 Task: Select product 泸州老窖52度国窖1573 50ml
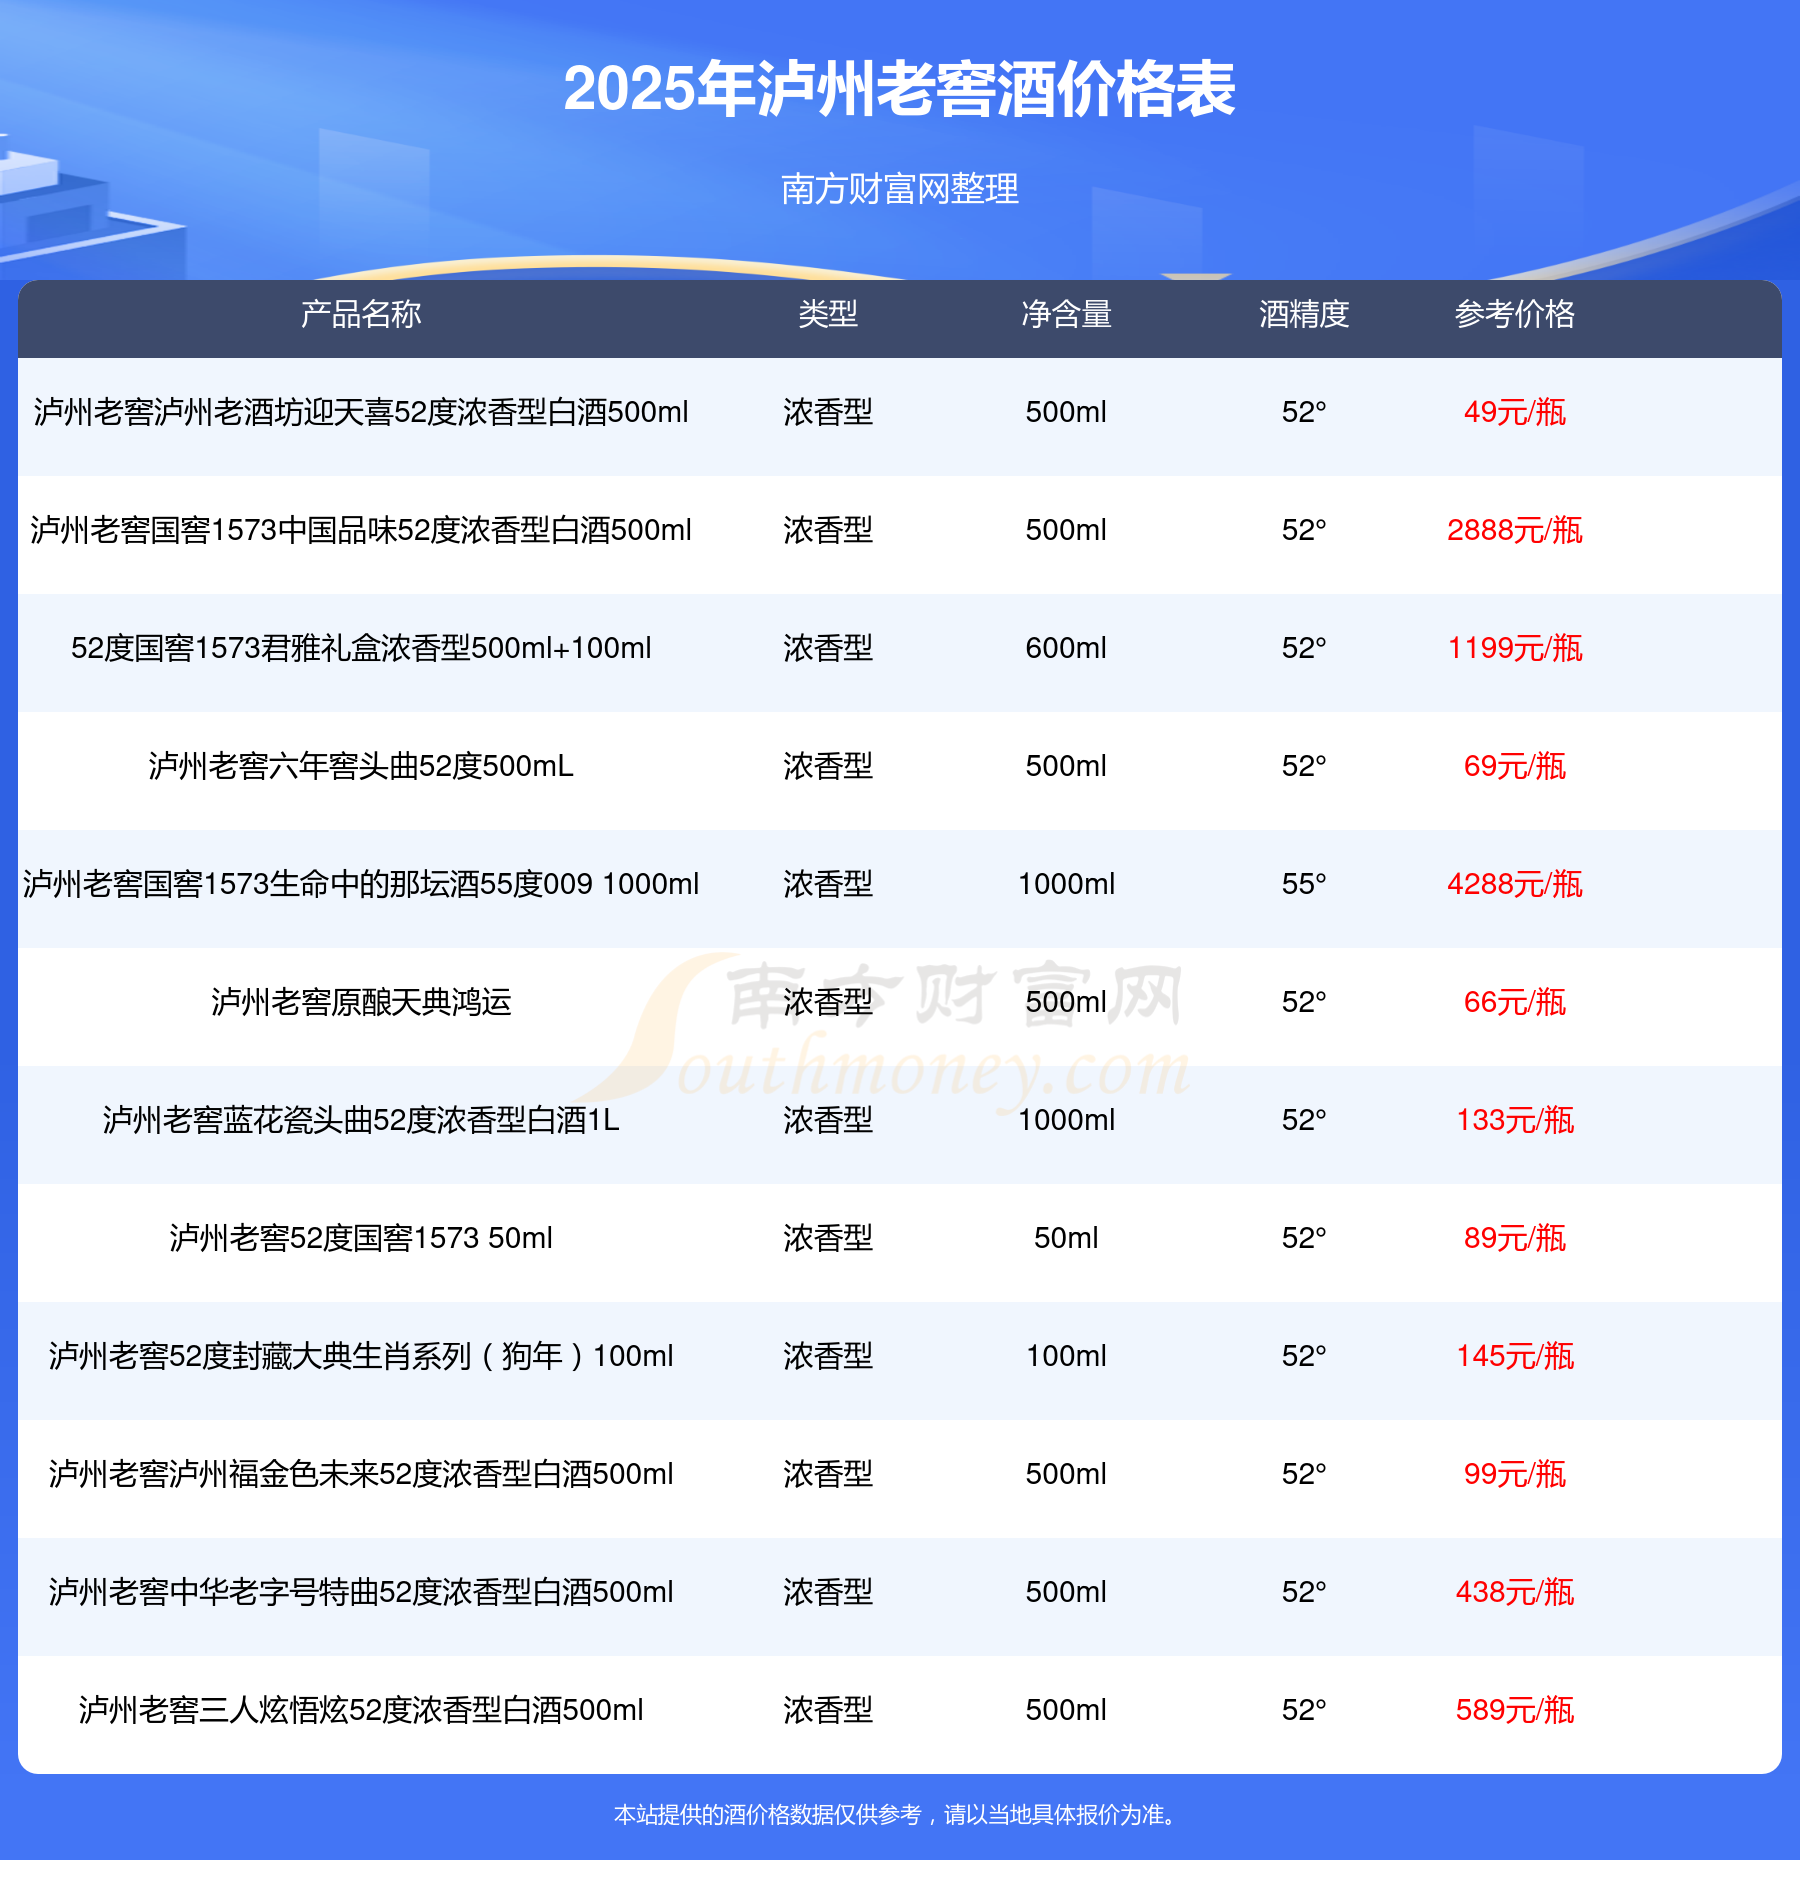click(x=361, y=1238)
